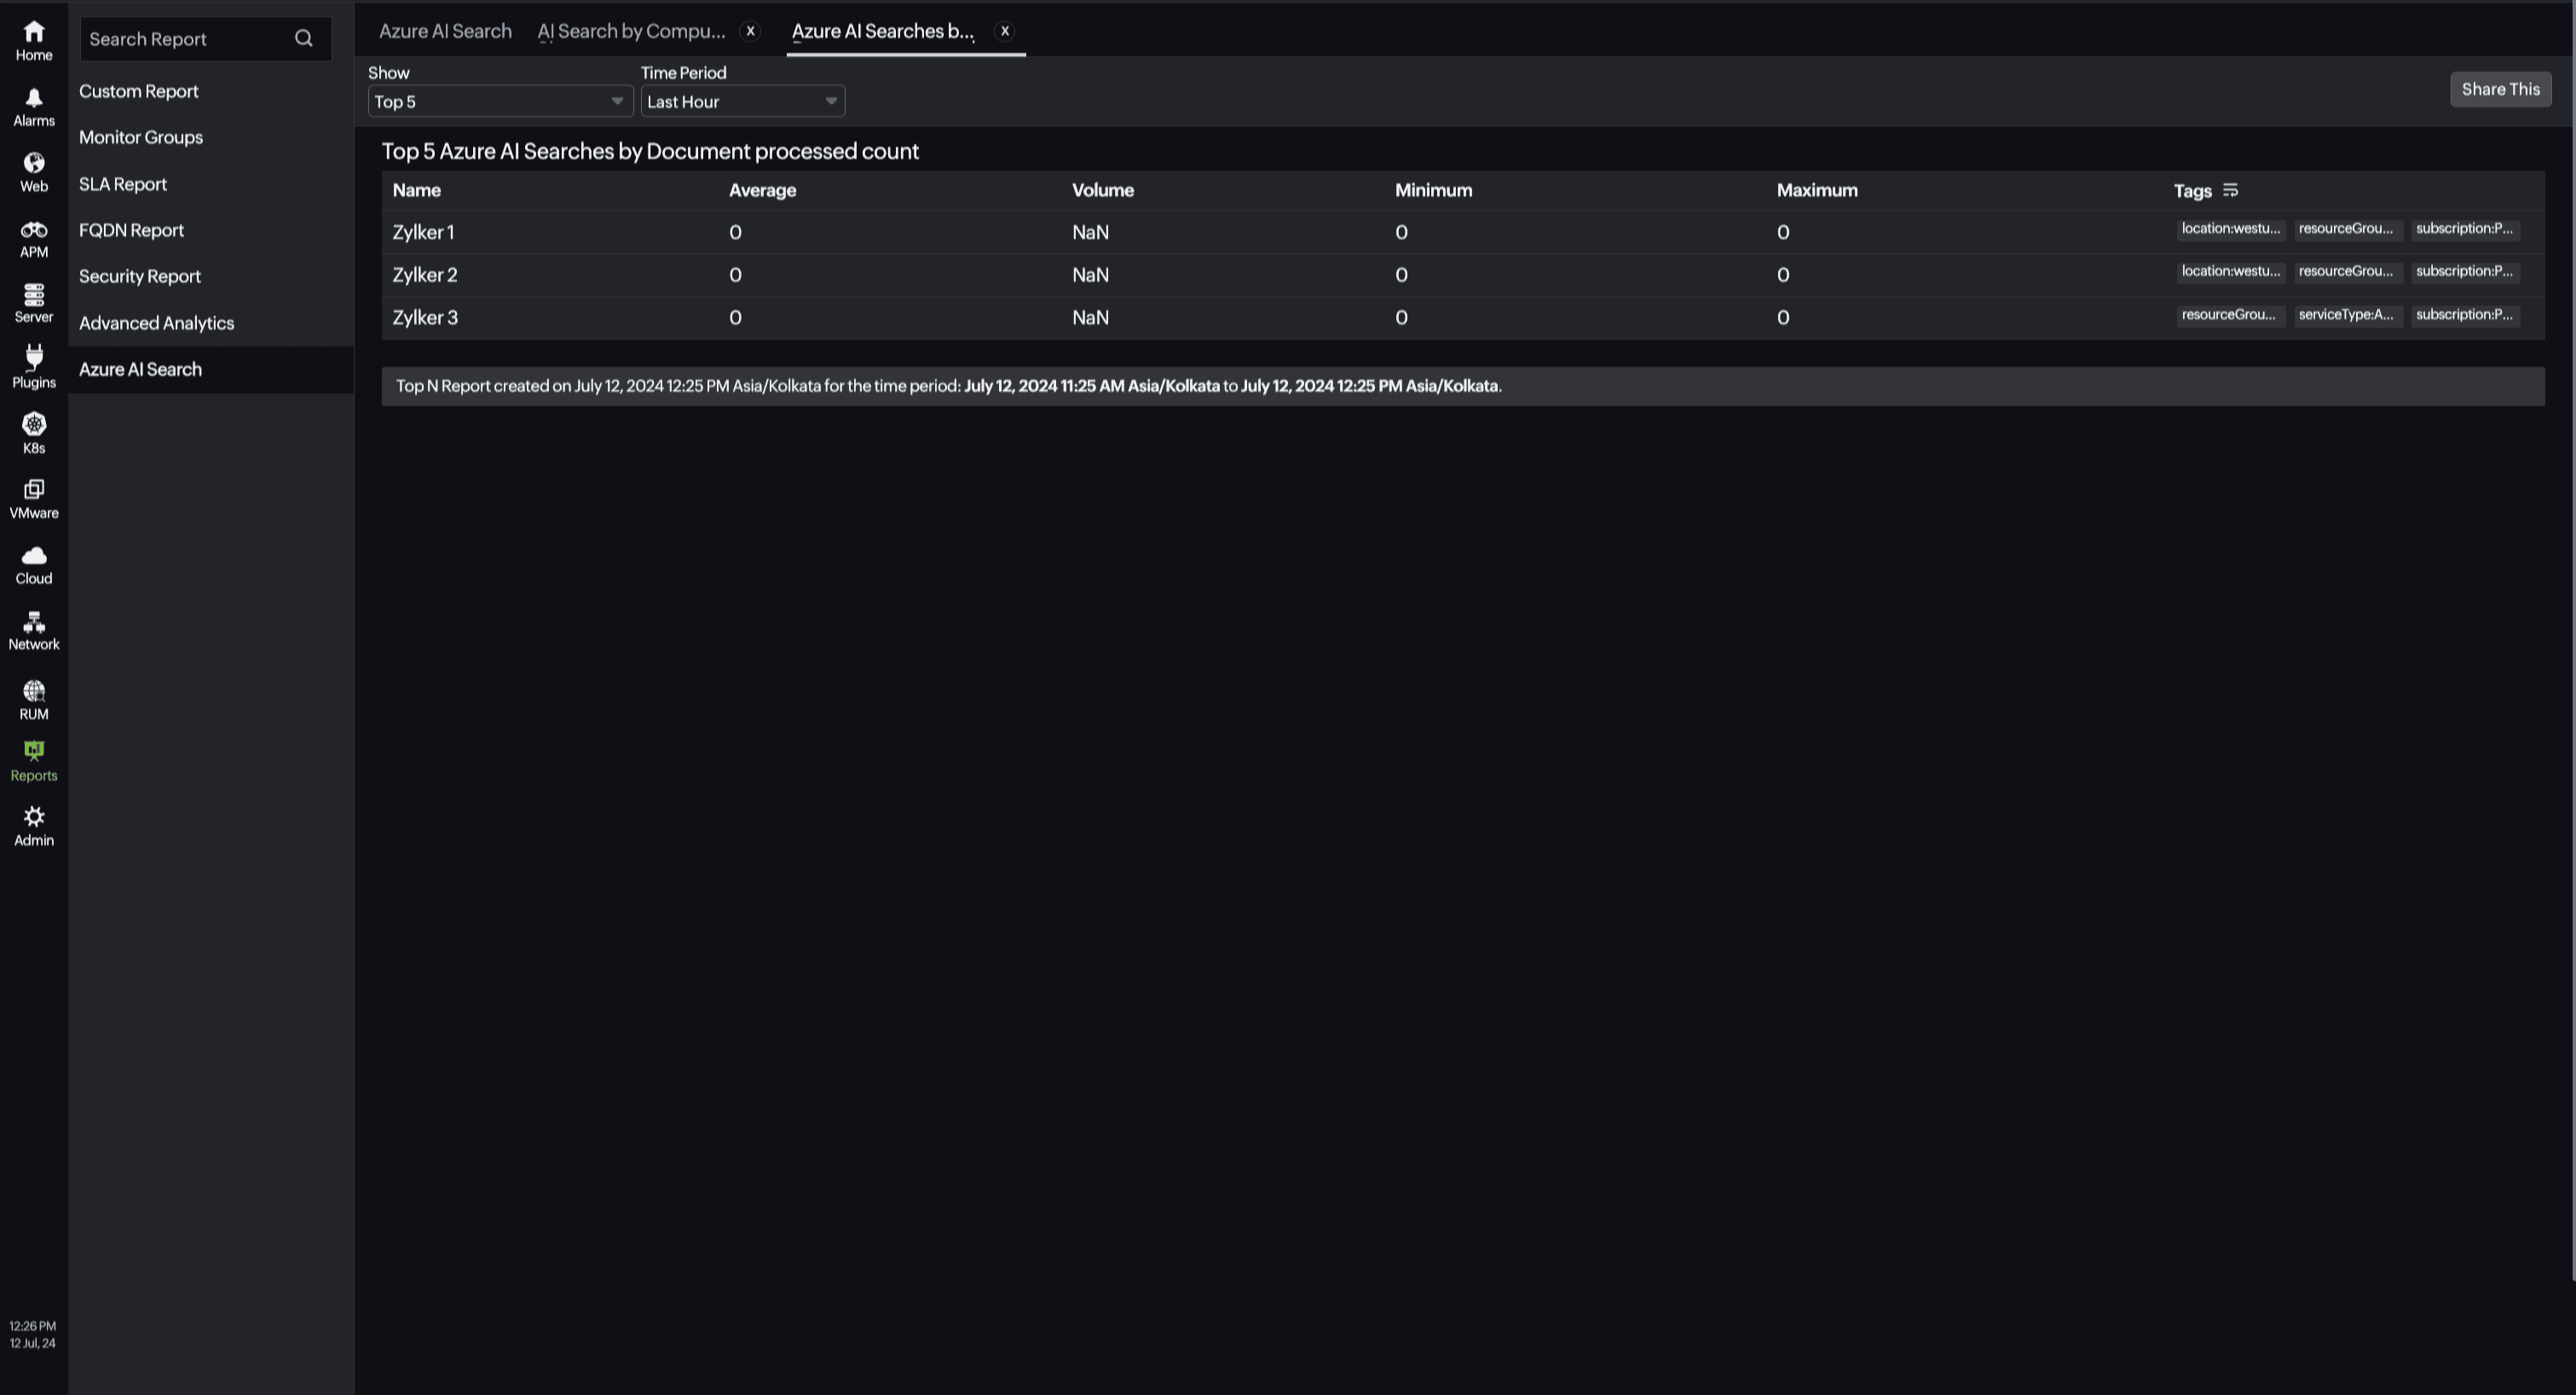The width and height of the screenshot is (2576, 1395).
Task: Open the Show Top 5 dropdown
Action: point(500,100)
